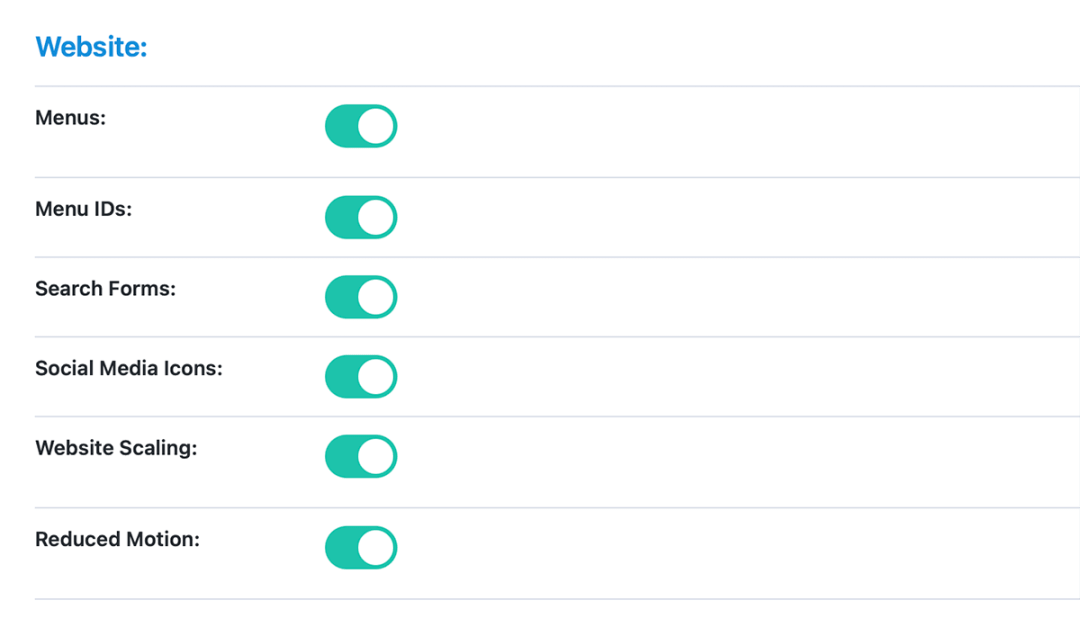Click the Menus toggle switch

click(361, 126)
